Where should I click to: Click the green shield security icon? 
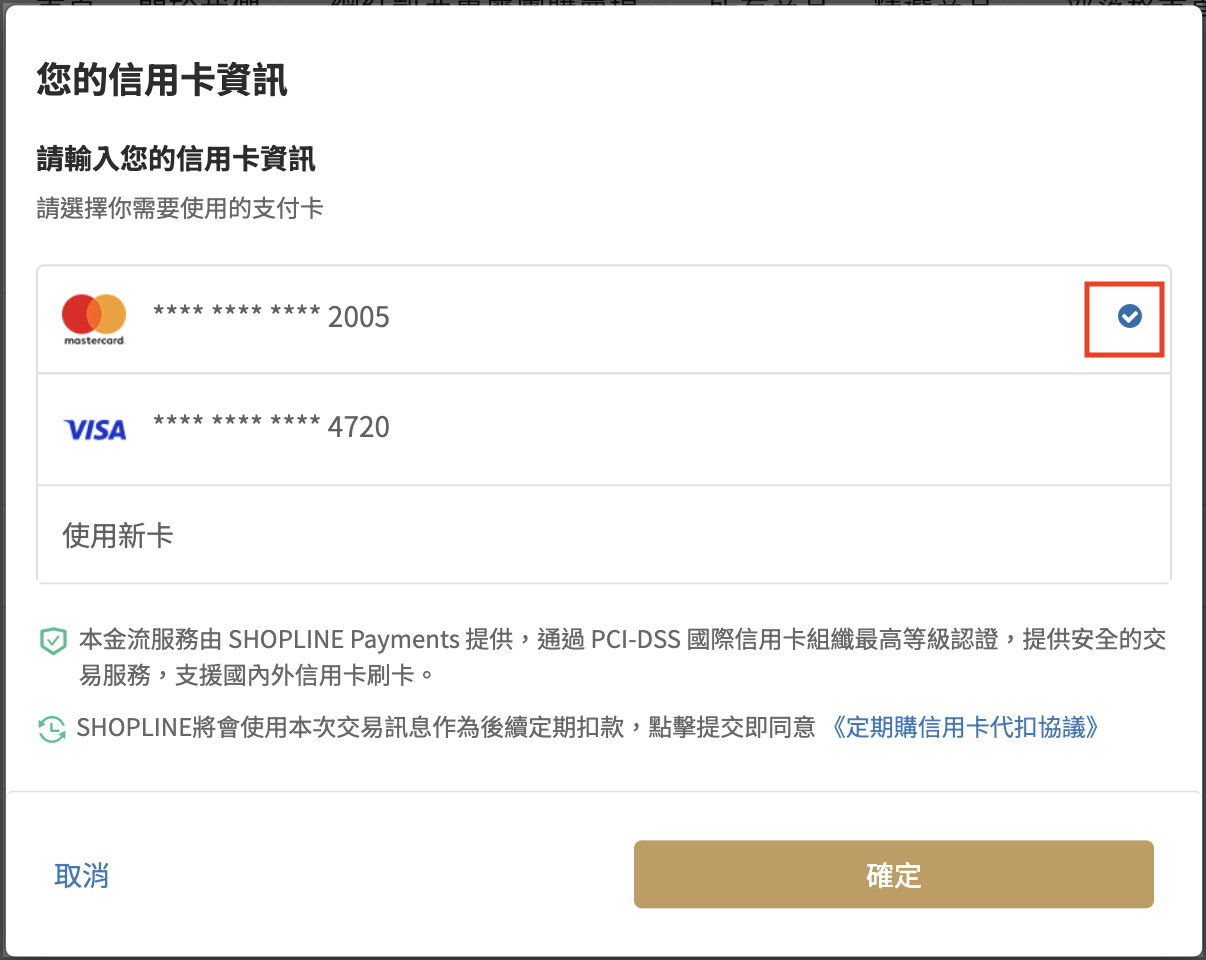pyautogui.click(x=52, y=640)
